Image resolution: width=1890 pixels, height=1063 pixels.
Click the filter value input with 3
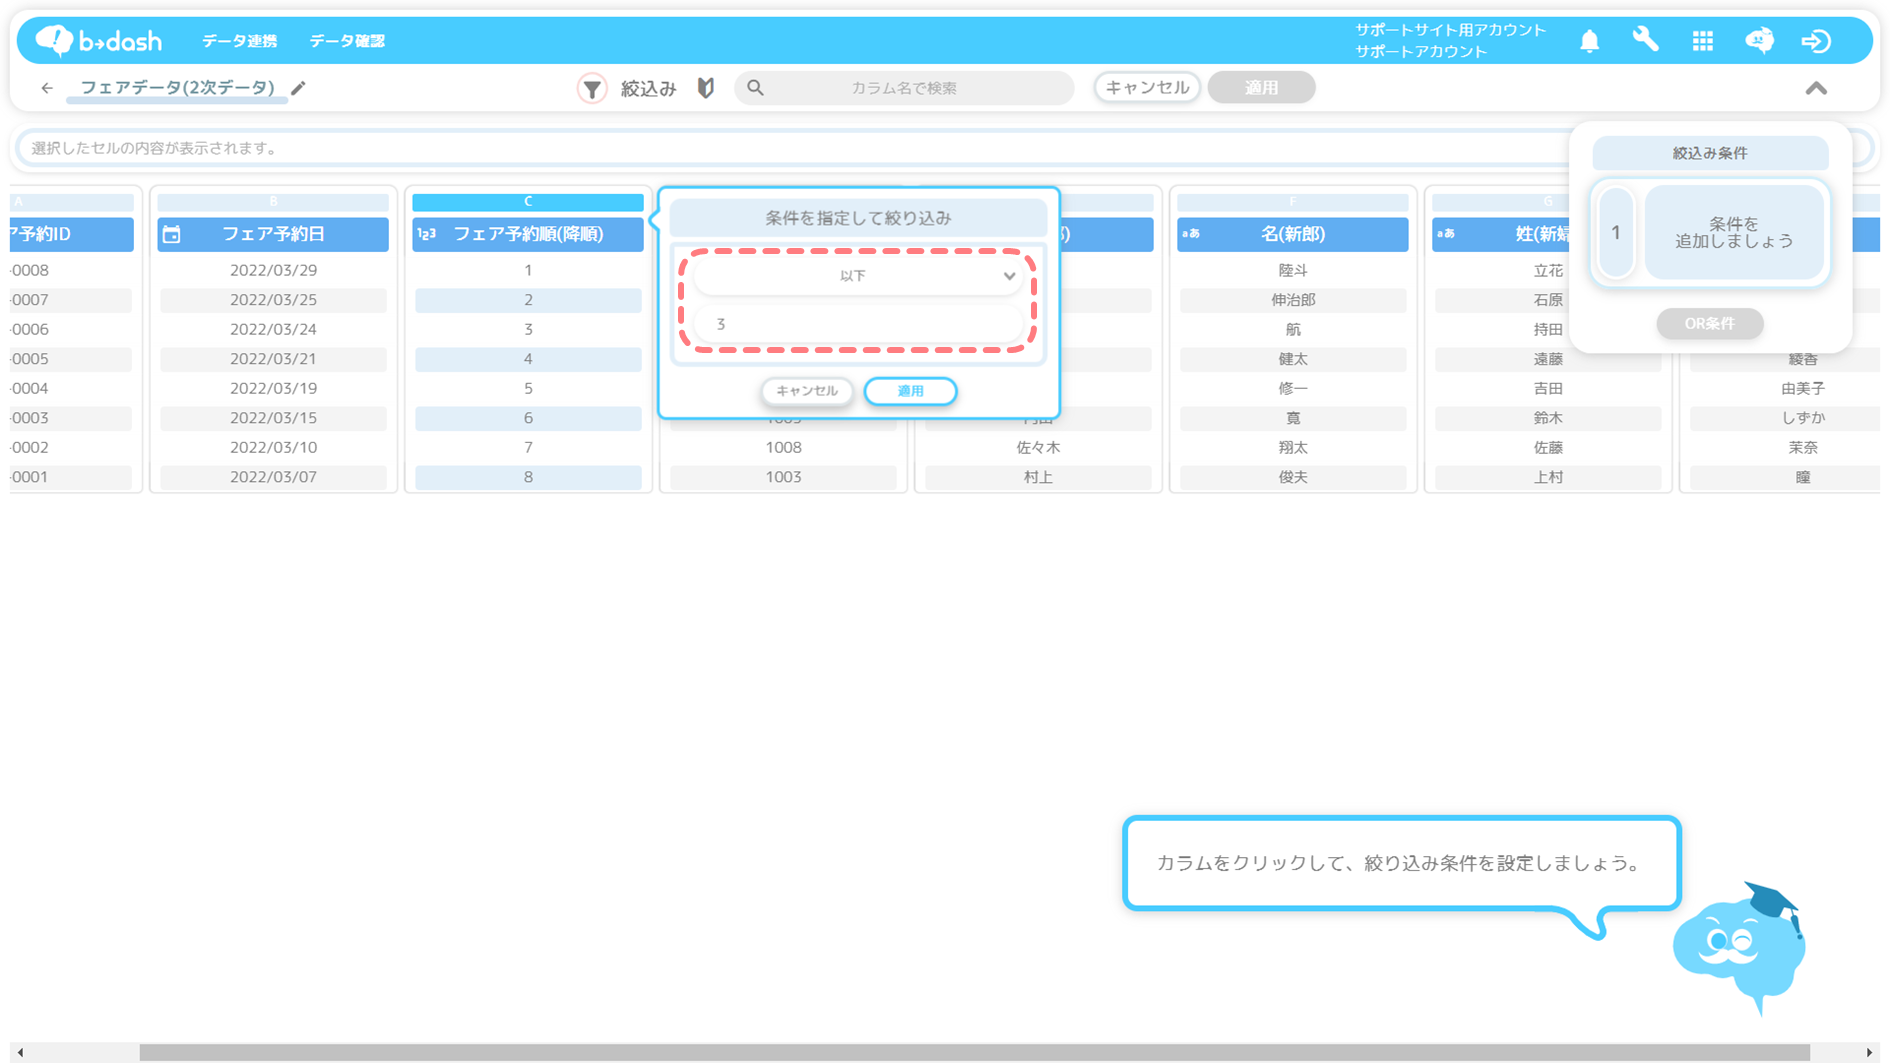[x=858, y=324]
